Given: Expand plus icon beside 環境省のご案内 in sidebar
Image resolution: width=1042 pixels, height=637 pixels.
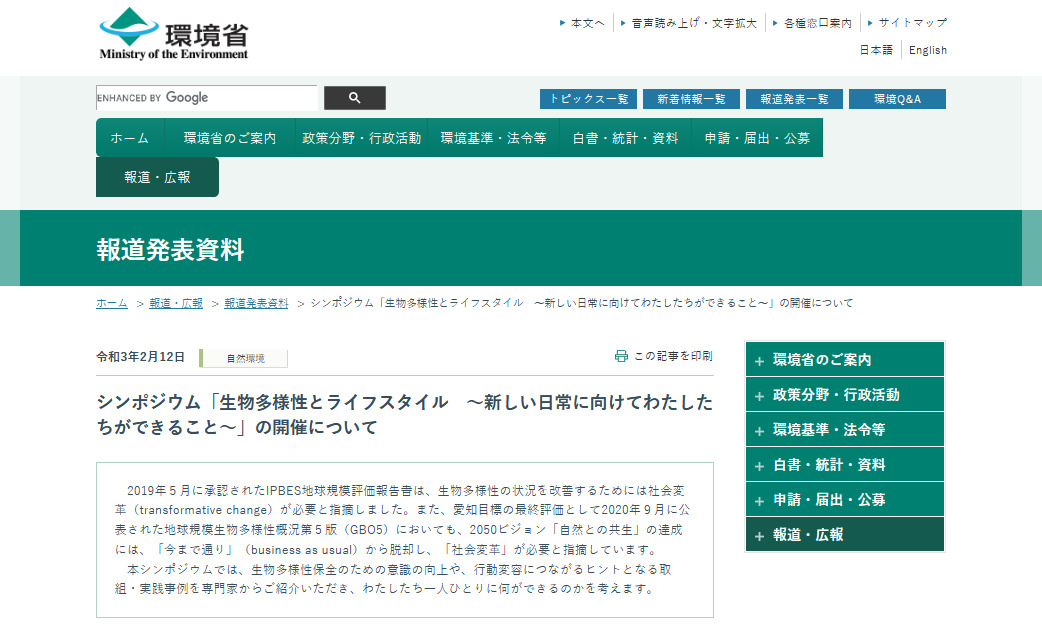Looking at the screenshot, I should coord(760,361).
